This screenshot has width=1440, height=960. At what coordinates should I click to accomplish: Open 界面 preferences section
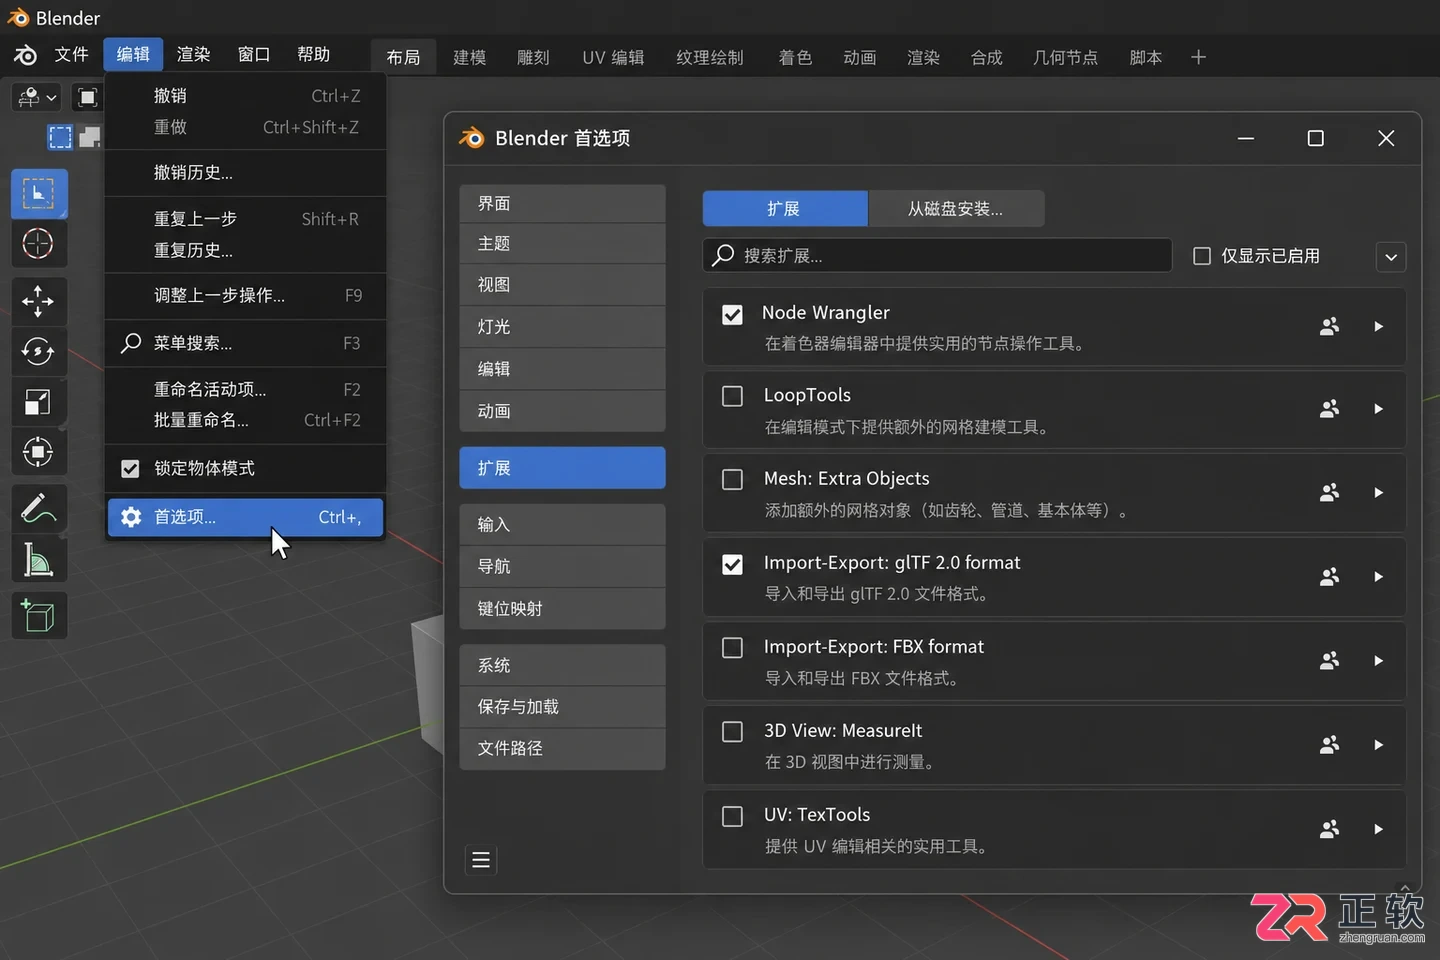click(x=562, y=203)
